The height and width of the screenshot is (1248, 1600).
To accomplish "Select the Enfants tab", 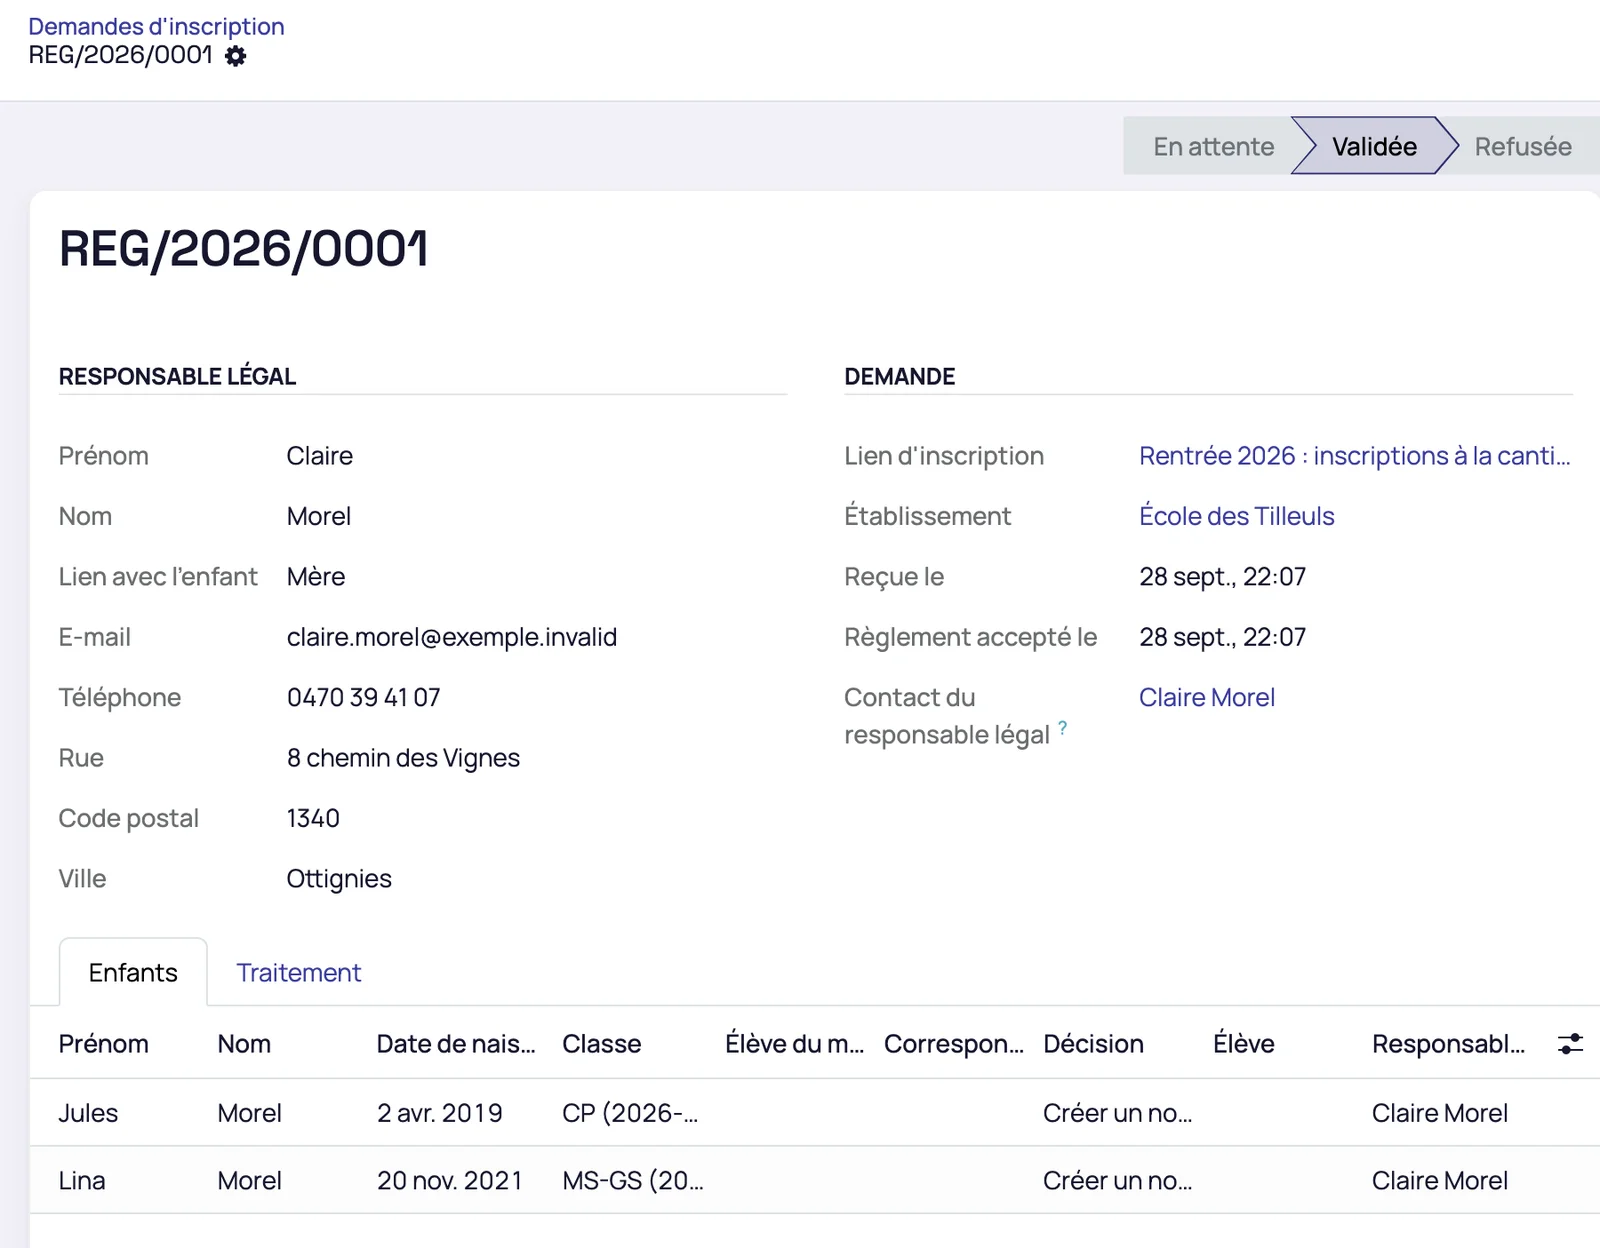I will [133, 973].
